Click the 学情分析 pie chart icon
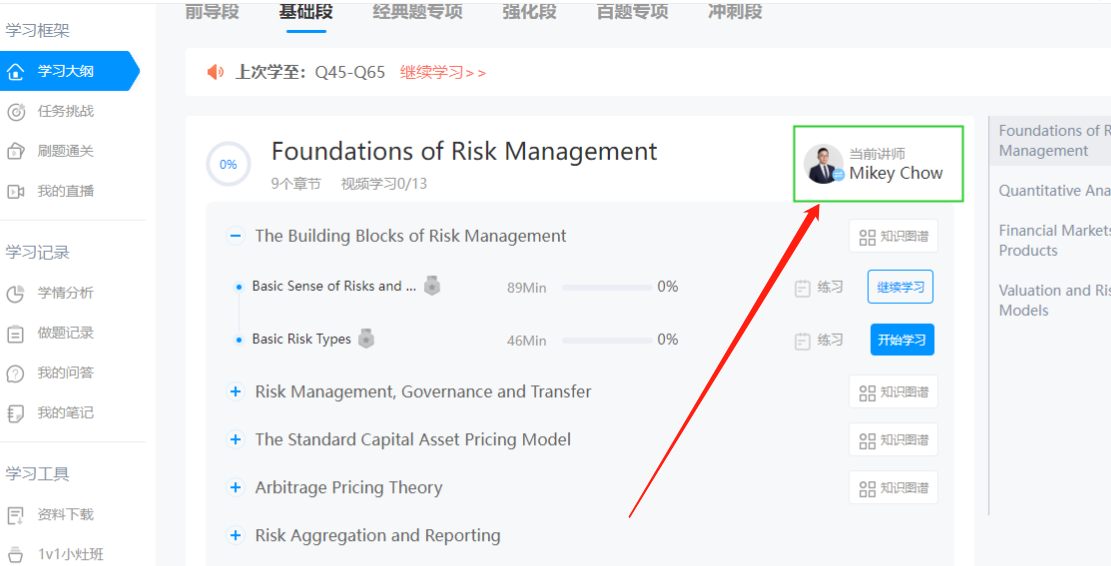Image resolution: width=1111 pixels, height=566 pixels. tap(15, 293)
